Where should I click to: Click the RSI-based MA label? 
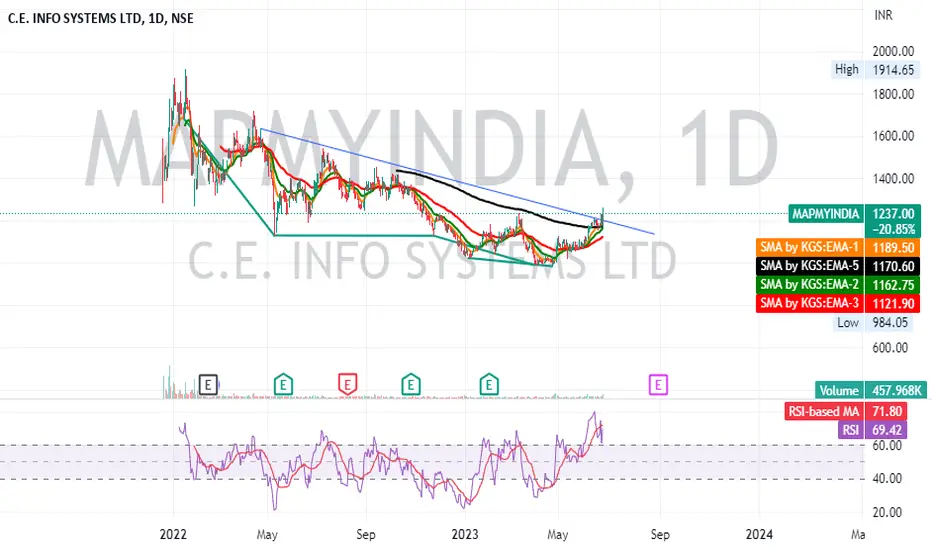click(823, 411)
